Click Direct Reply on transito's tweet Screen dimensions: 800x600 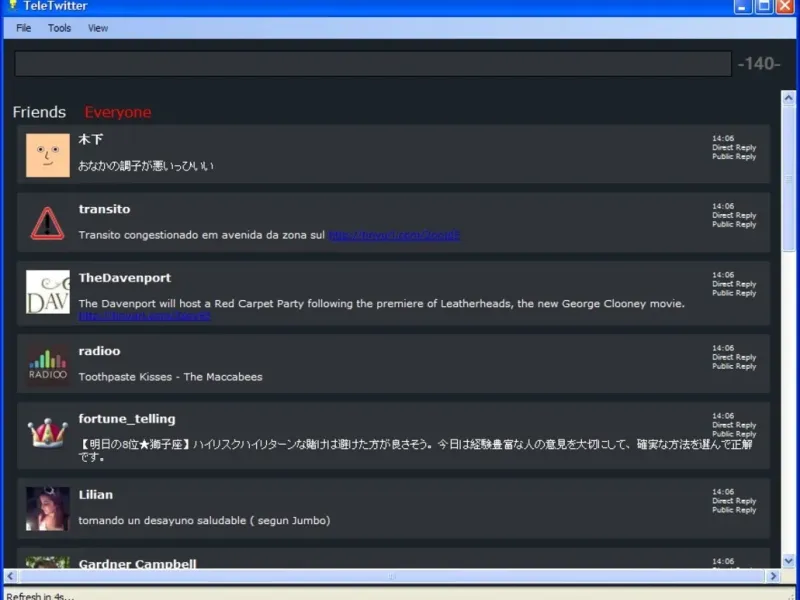pyautogui.click(x=734, y=215)
